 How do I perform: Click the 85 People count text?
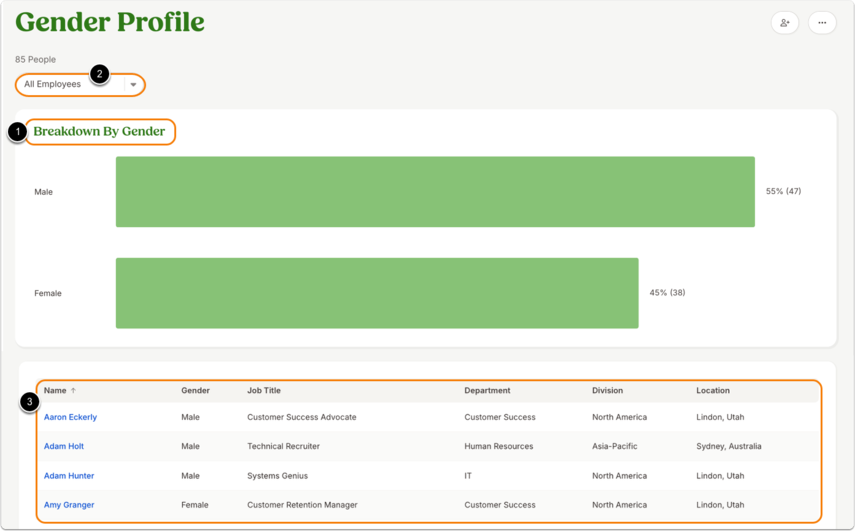35,59
